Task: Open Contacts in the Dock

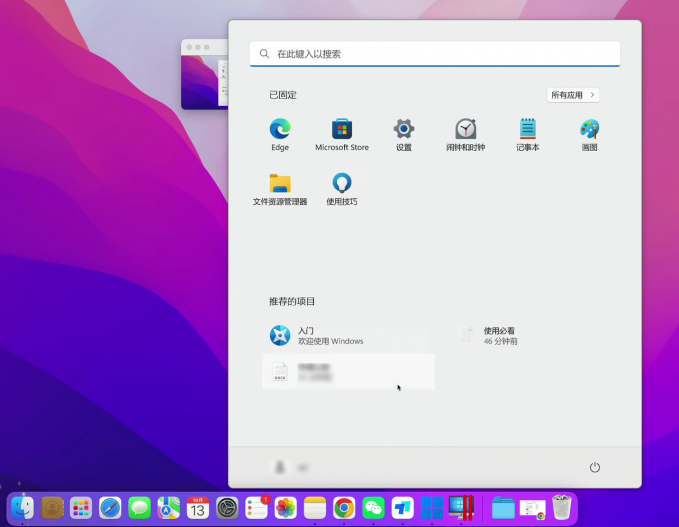Action: (x=52, y=508)
